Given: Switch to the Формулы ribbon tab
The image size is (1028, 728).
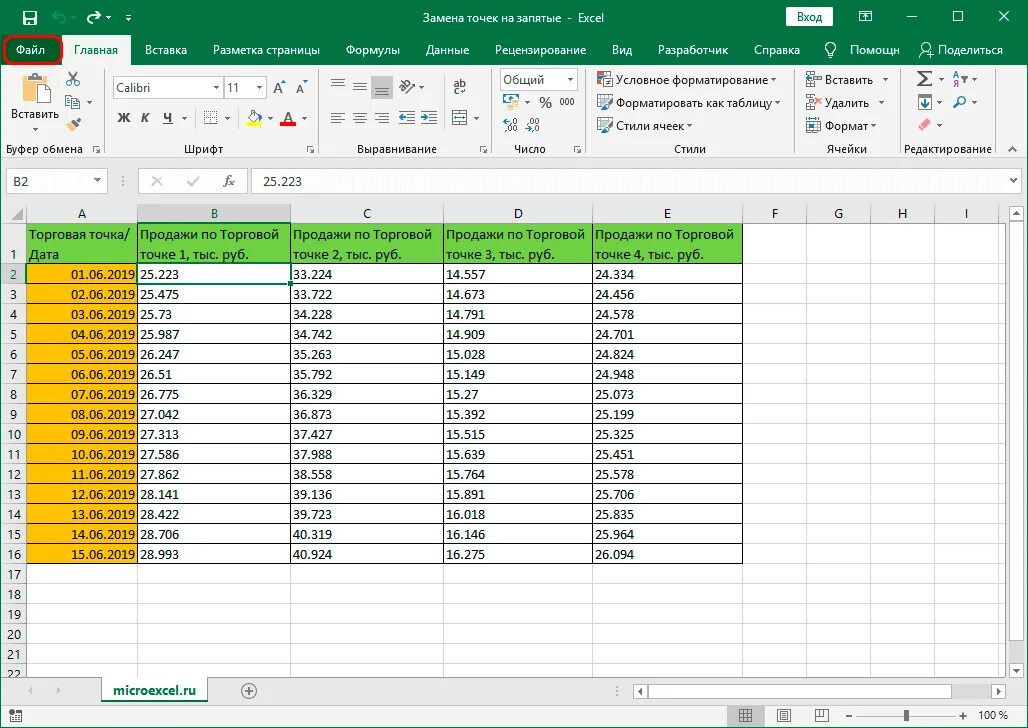Looking at the screenshot, I should coord(372,50).
